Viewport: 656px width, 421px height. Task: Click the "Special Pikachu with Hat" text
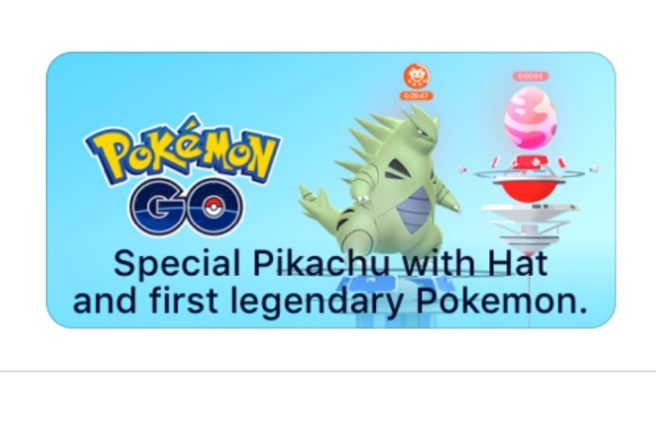coord(331,264)
